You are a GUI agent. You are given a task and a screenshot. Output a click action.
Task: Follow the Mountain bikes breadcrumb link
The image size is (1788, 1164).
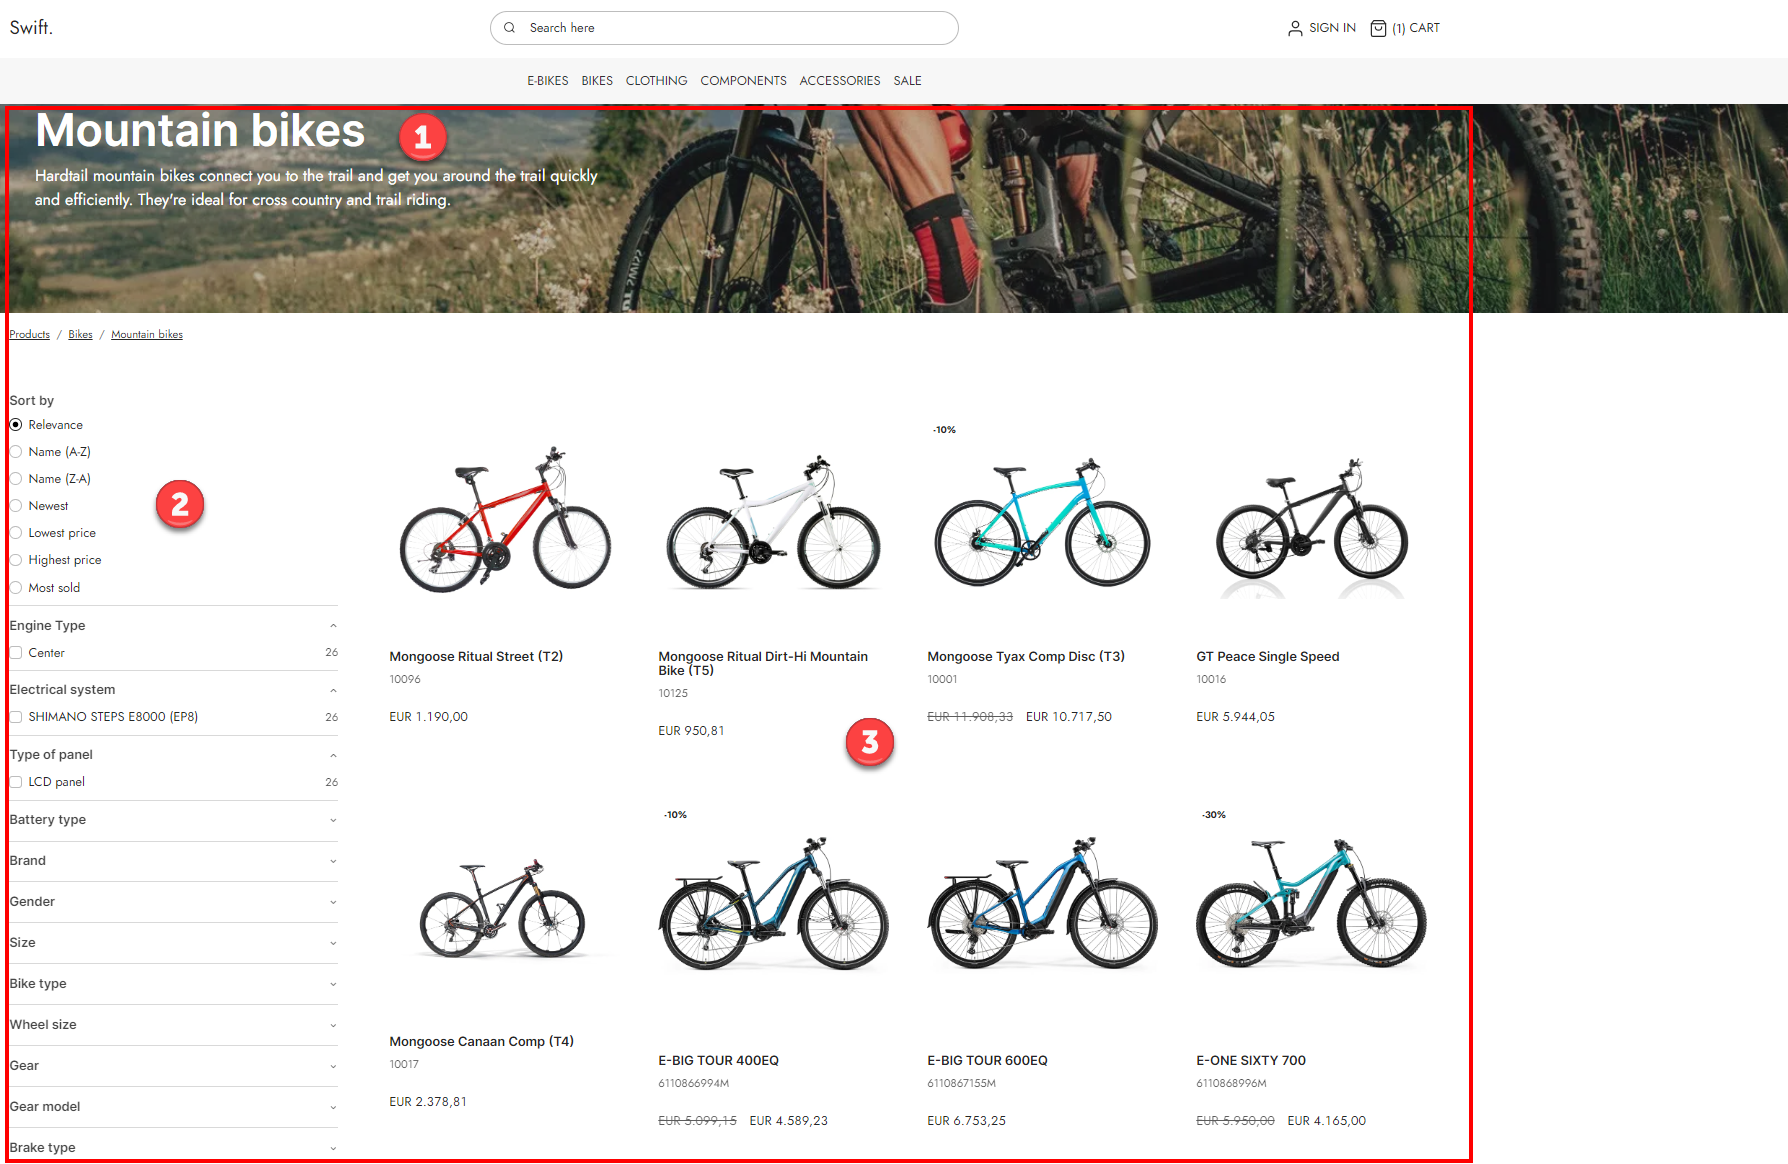click(x=147, y=335)
